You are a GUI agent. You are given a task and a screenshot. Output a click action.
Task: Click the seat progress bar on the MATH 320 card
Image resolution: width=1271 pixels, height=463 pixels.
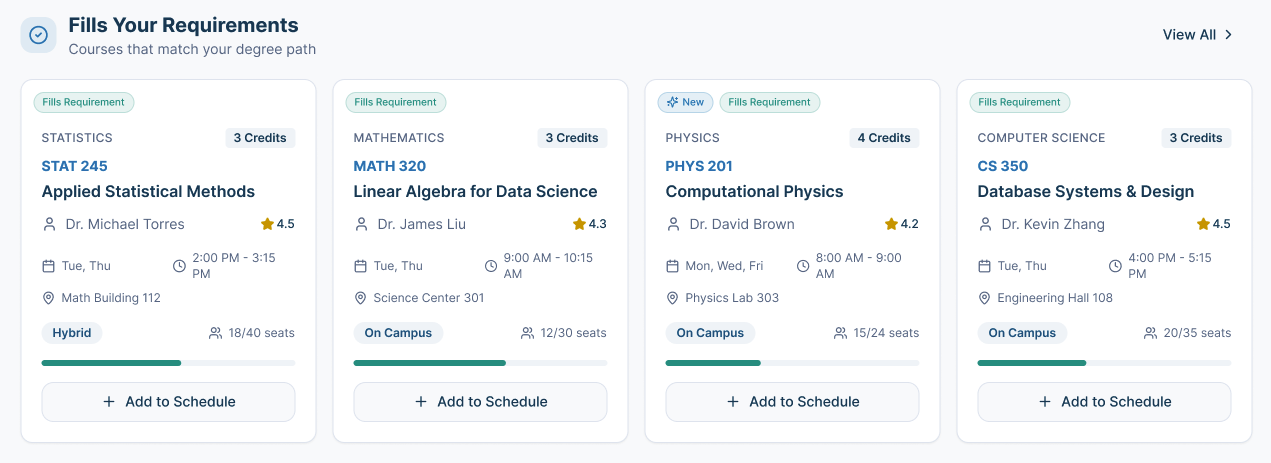coord(480,362)
